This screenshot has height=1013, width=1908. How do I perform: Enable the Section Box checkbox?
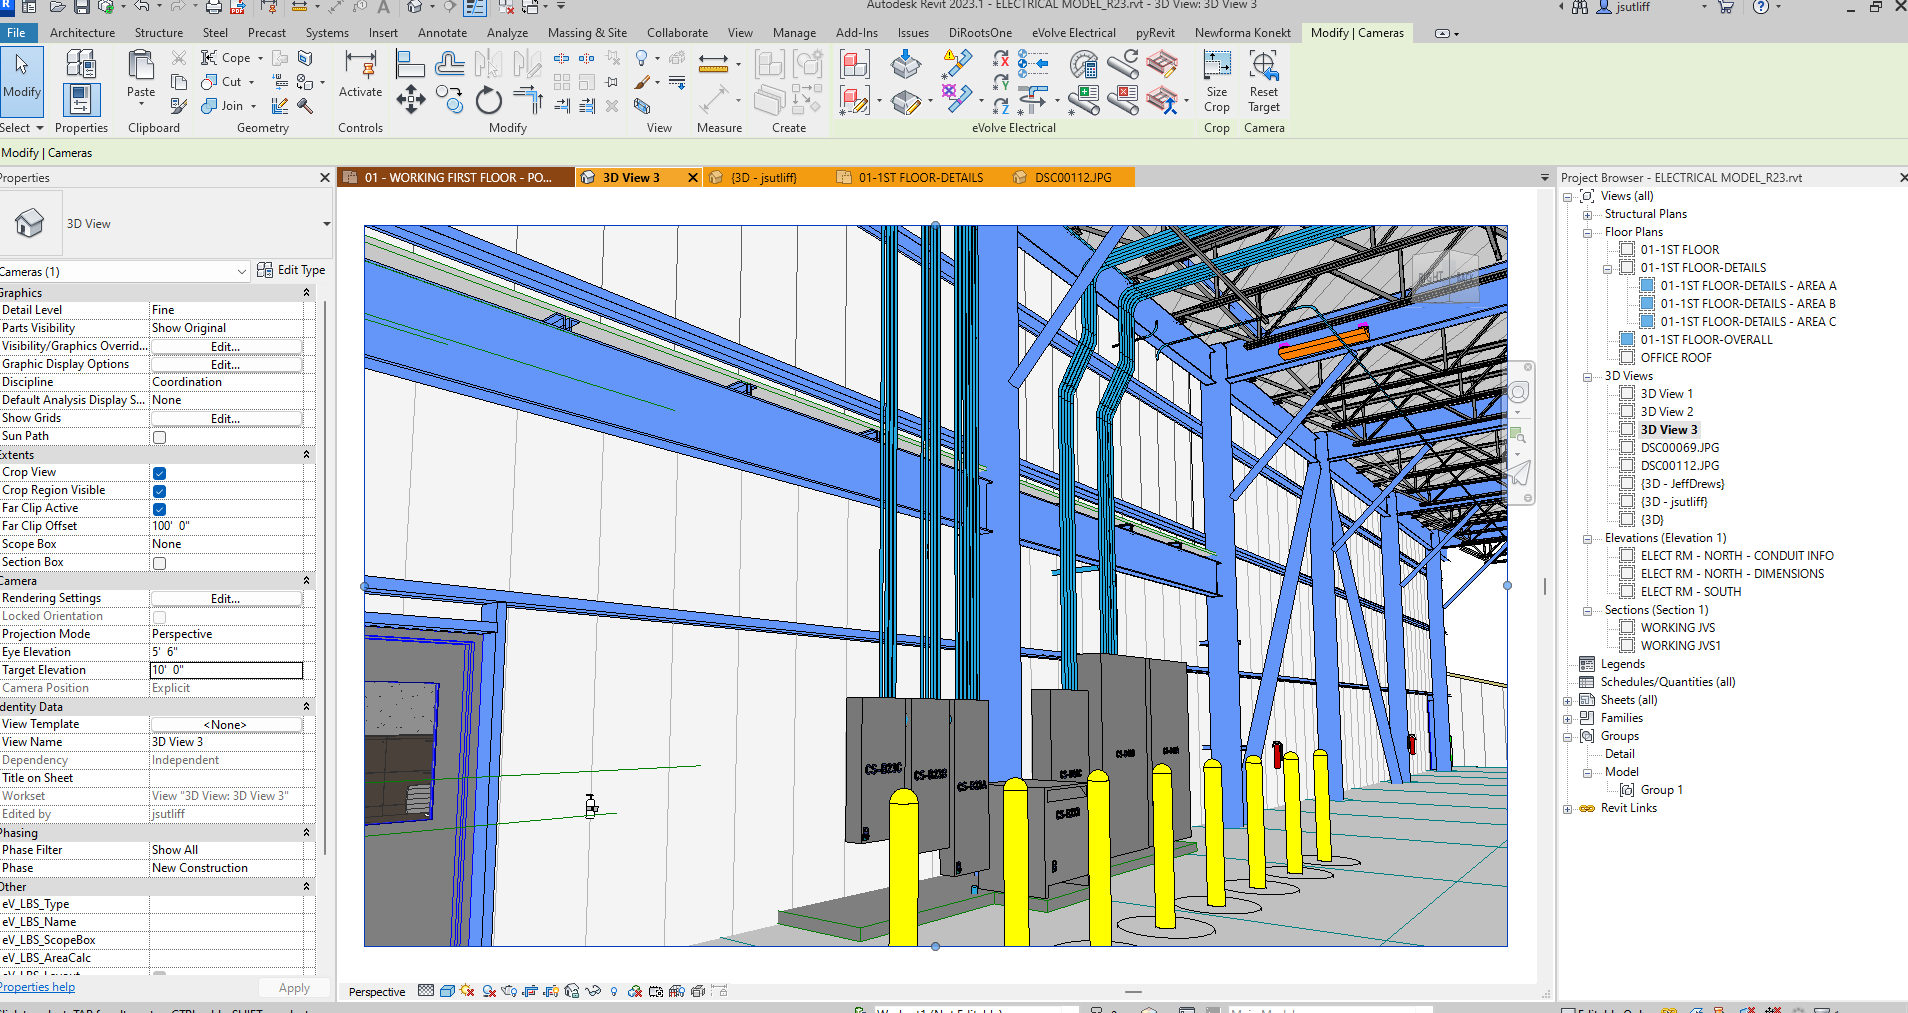click(159, 563)
